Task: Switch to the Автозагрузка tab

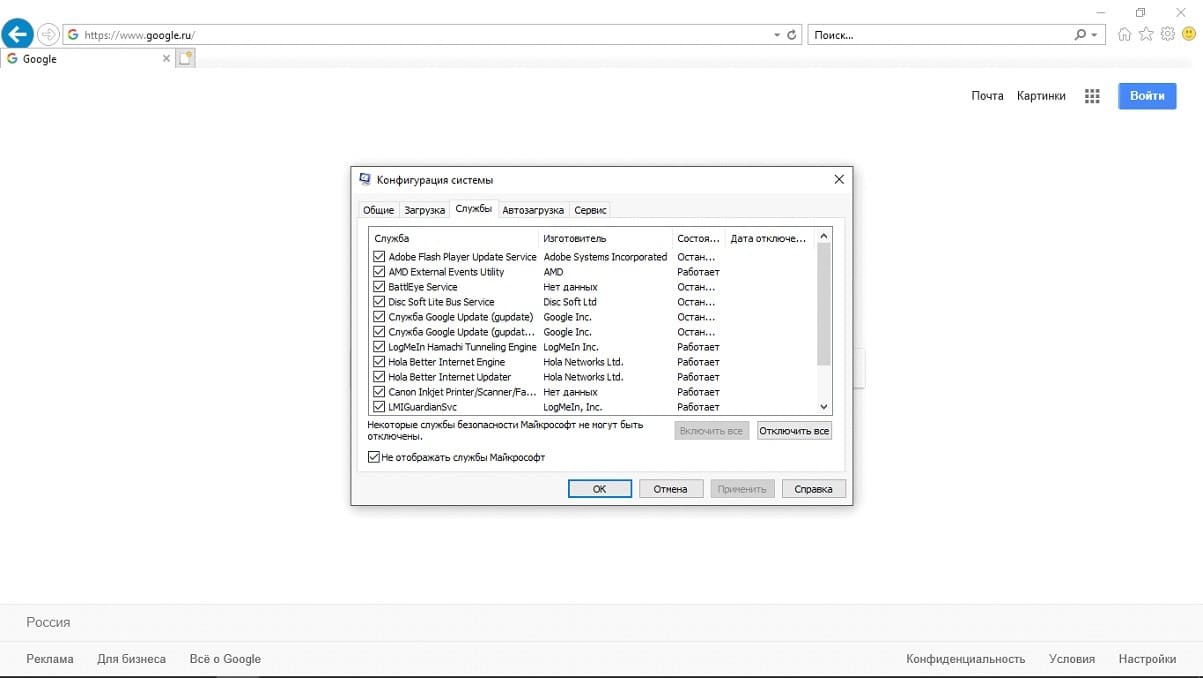Action: [x=533, y=210]
